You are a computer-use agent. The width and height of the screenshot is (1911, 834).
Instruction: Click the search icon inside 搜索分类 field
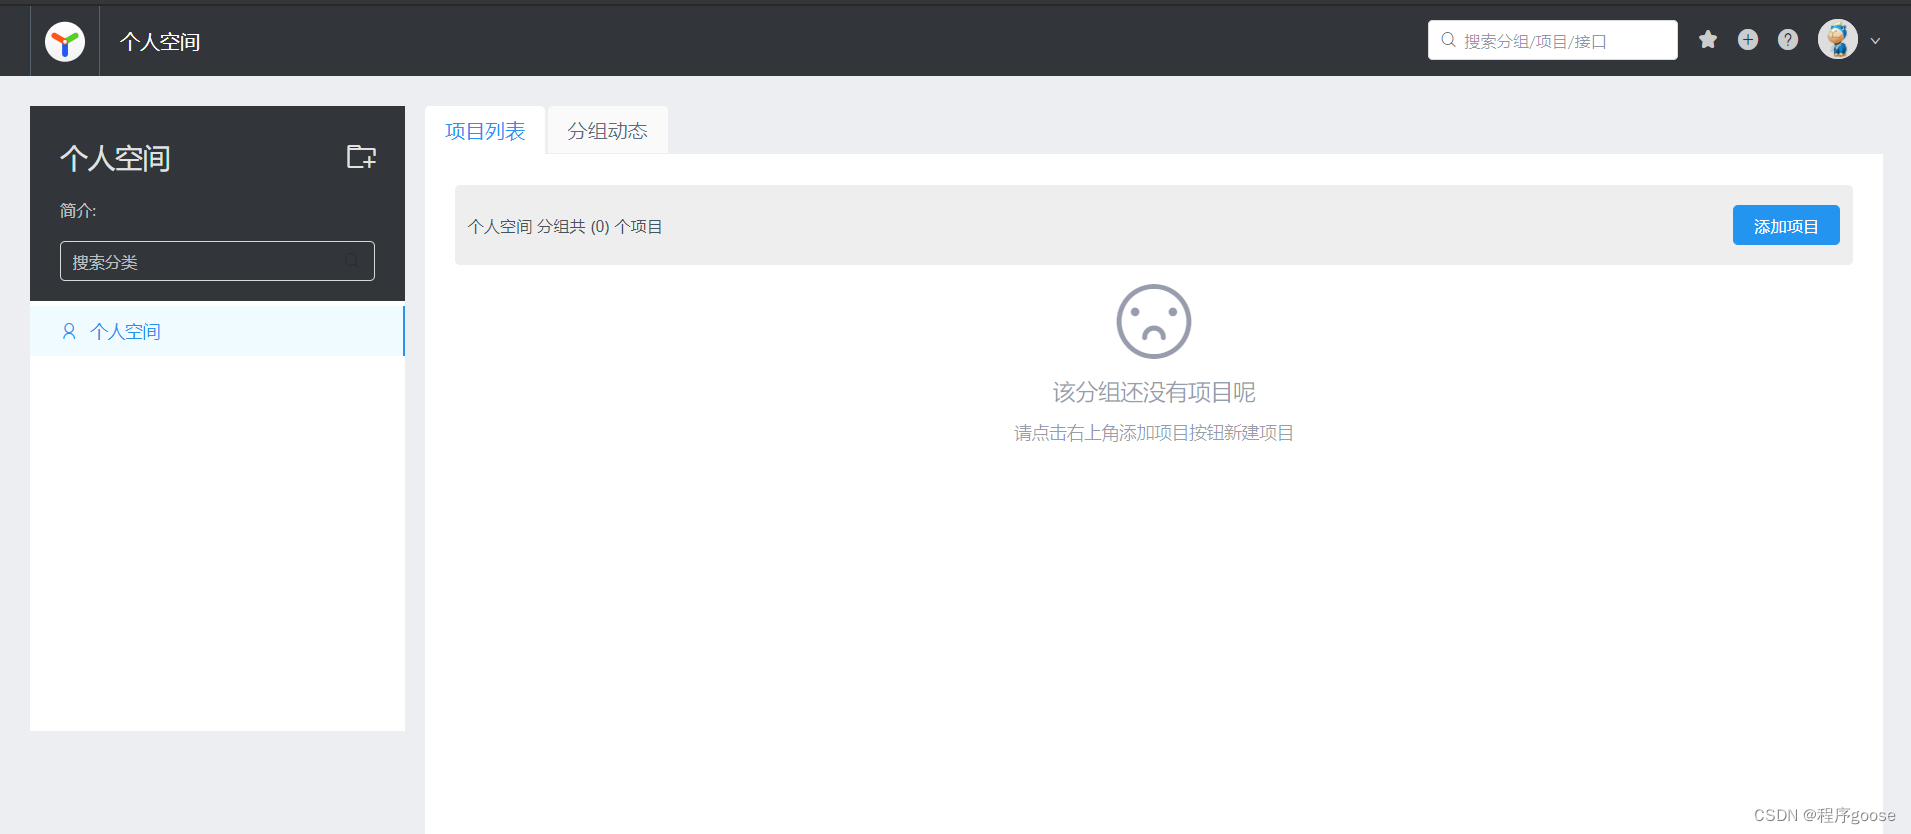(352, 261)
